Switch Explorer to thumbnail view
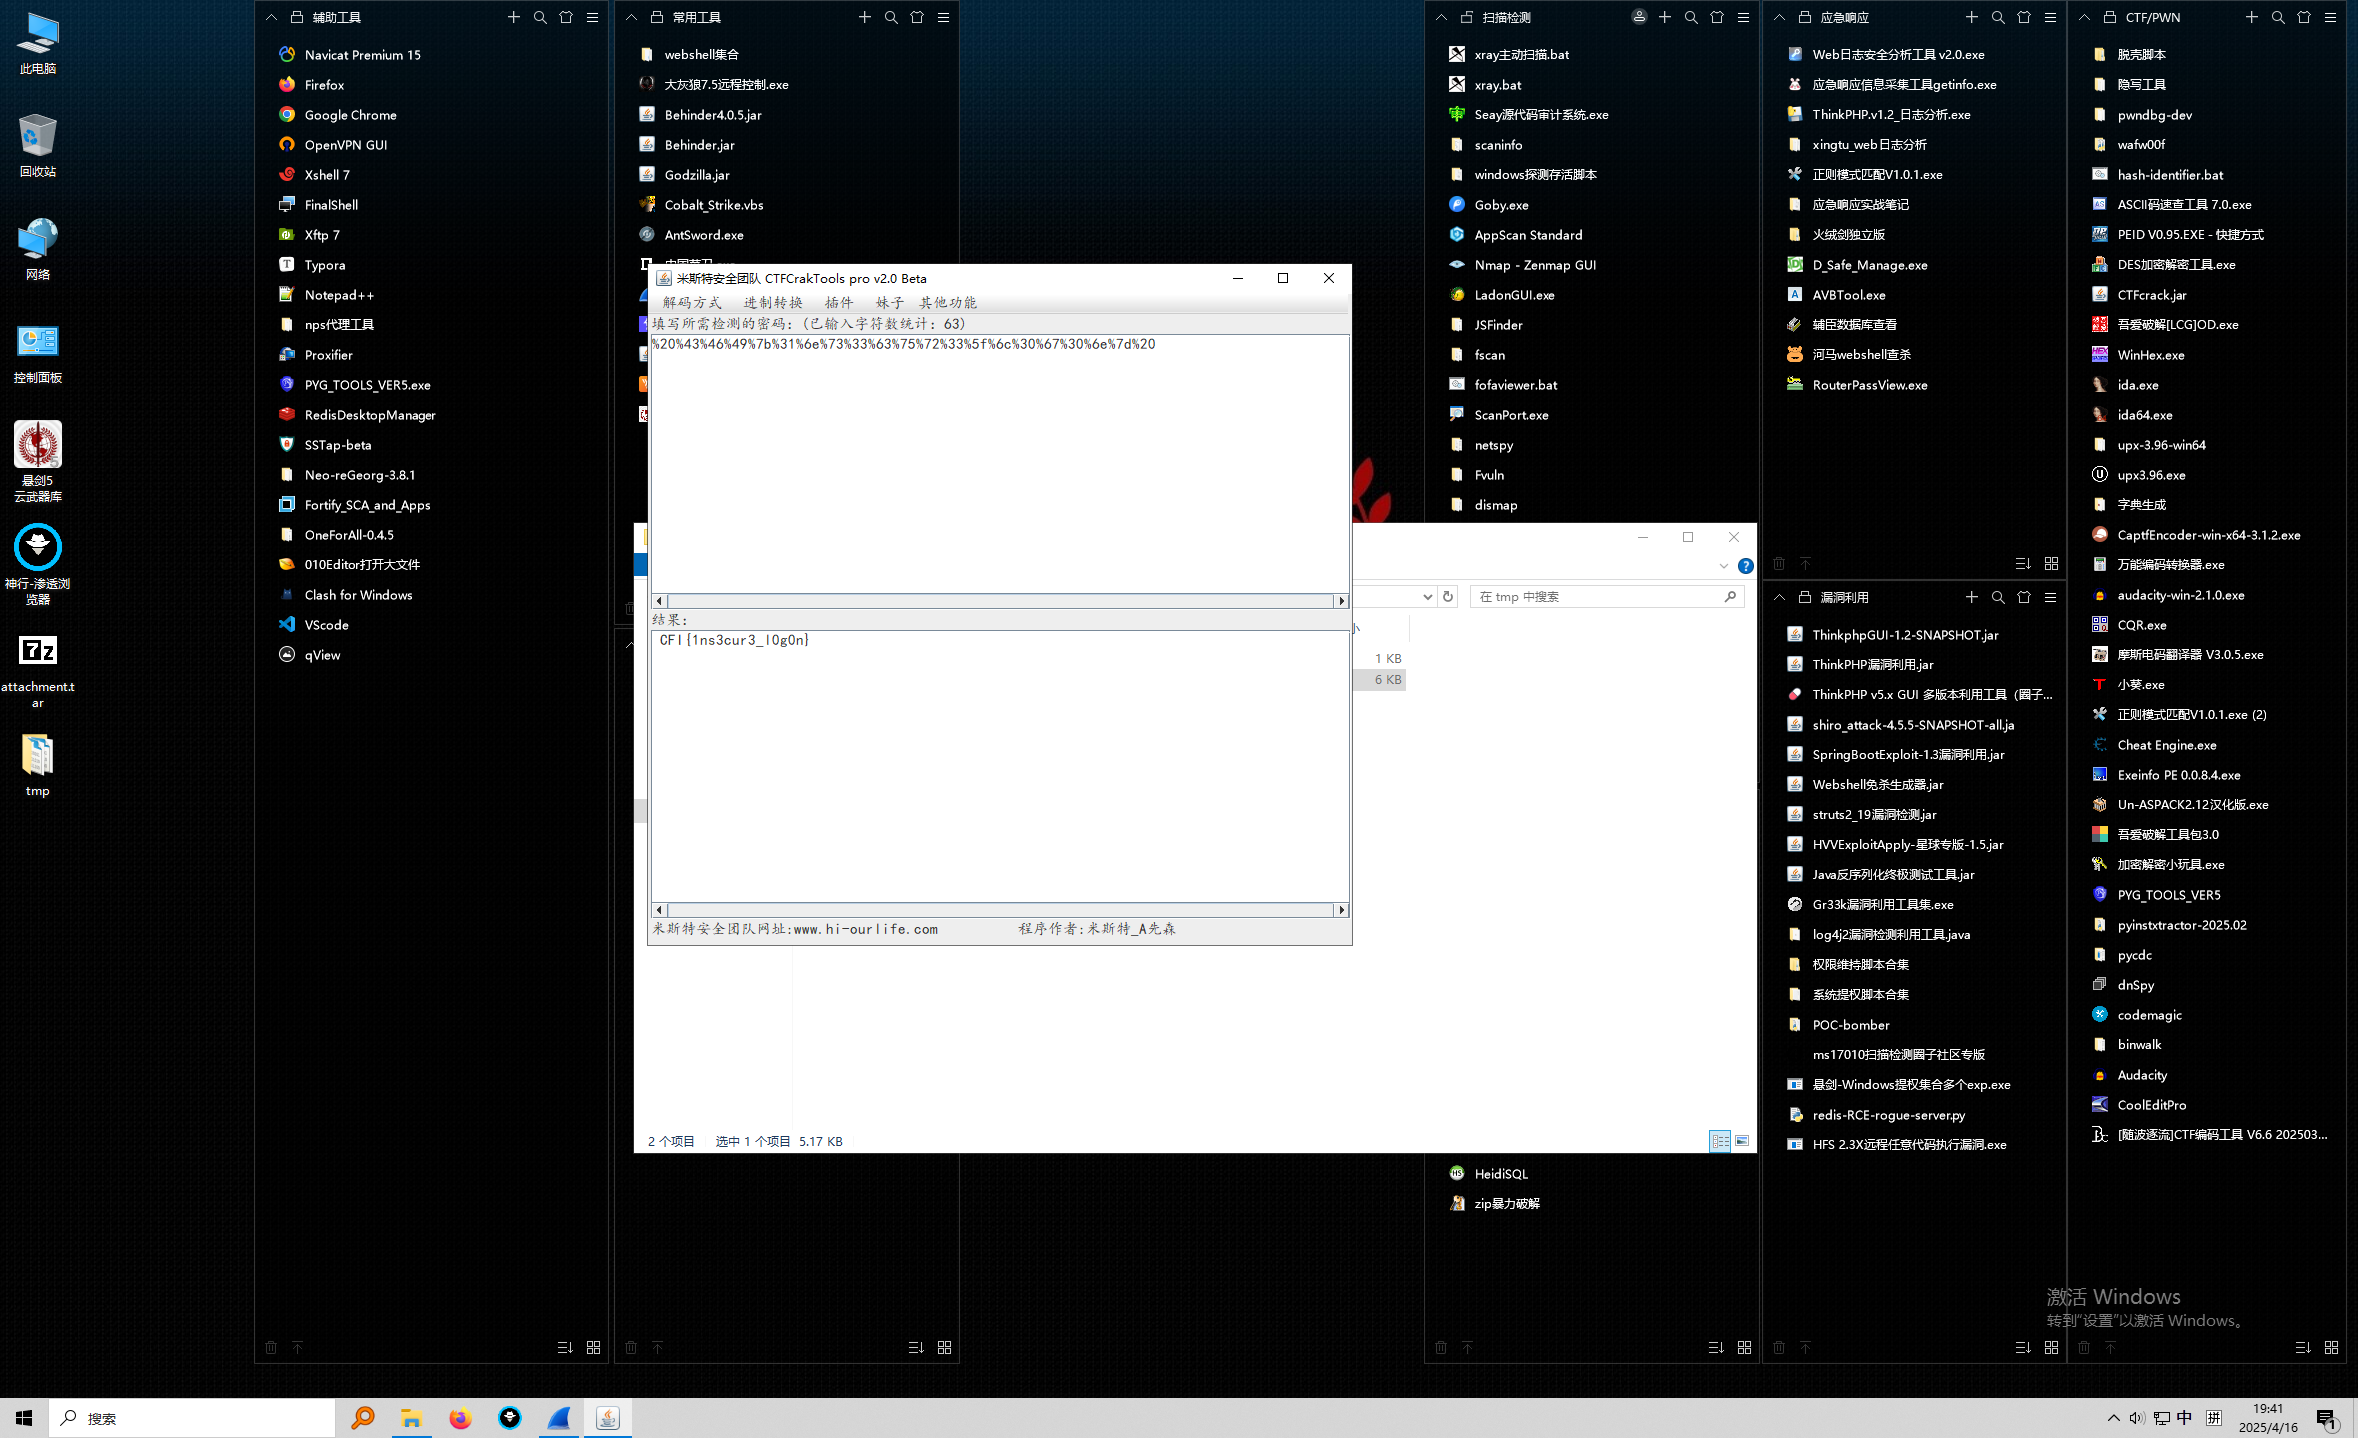The height and width of the screenshot is (1438, 2358). click(x=1742, y=1141)
